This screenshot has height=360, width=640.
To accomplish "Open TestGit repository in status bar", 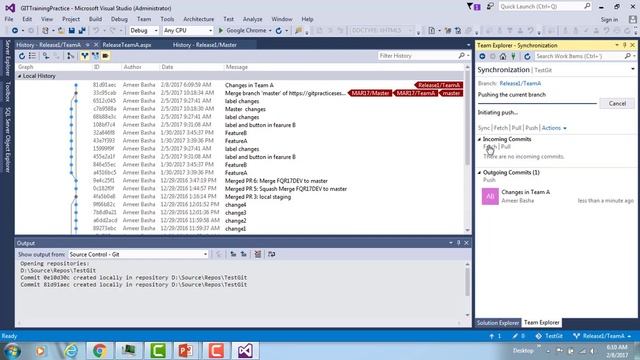I will coord(549,336).
